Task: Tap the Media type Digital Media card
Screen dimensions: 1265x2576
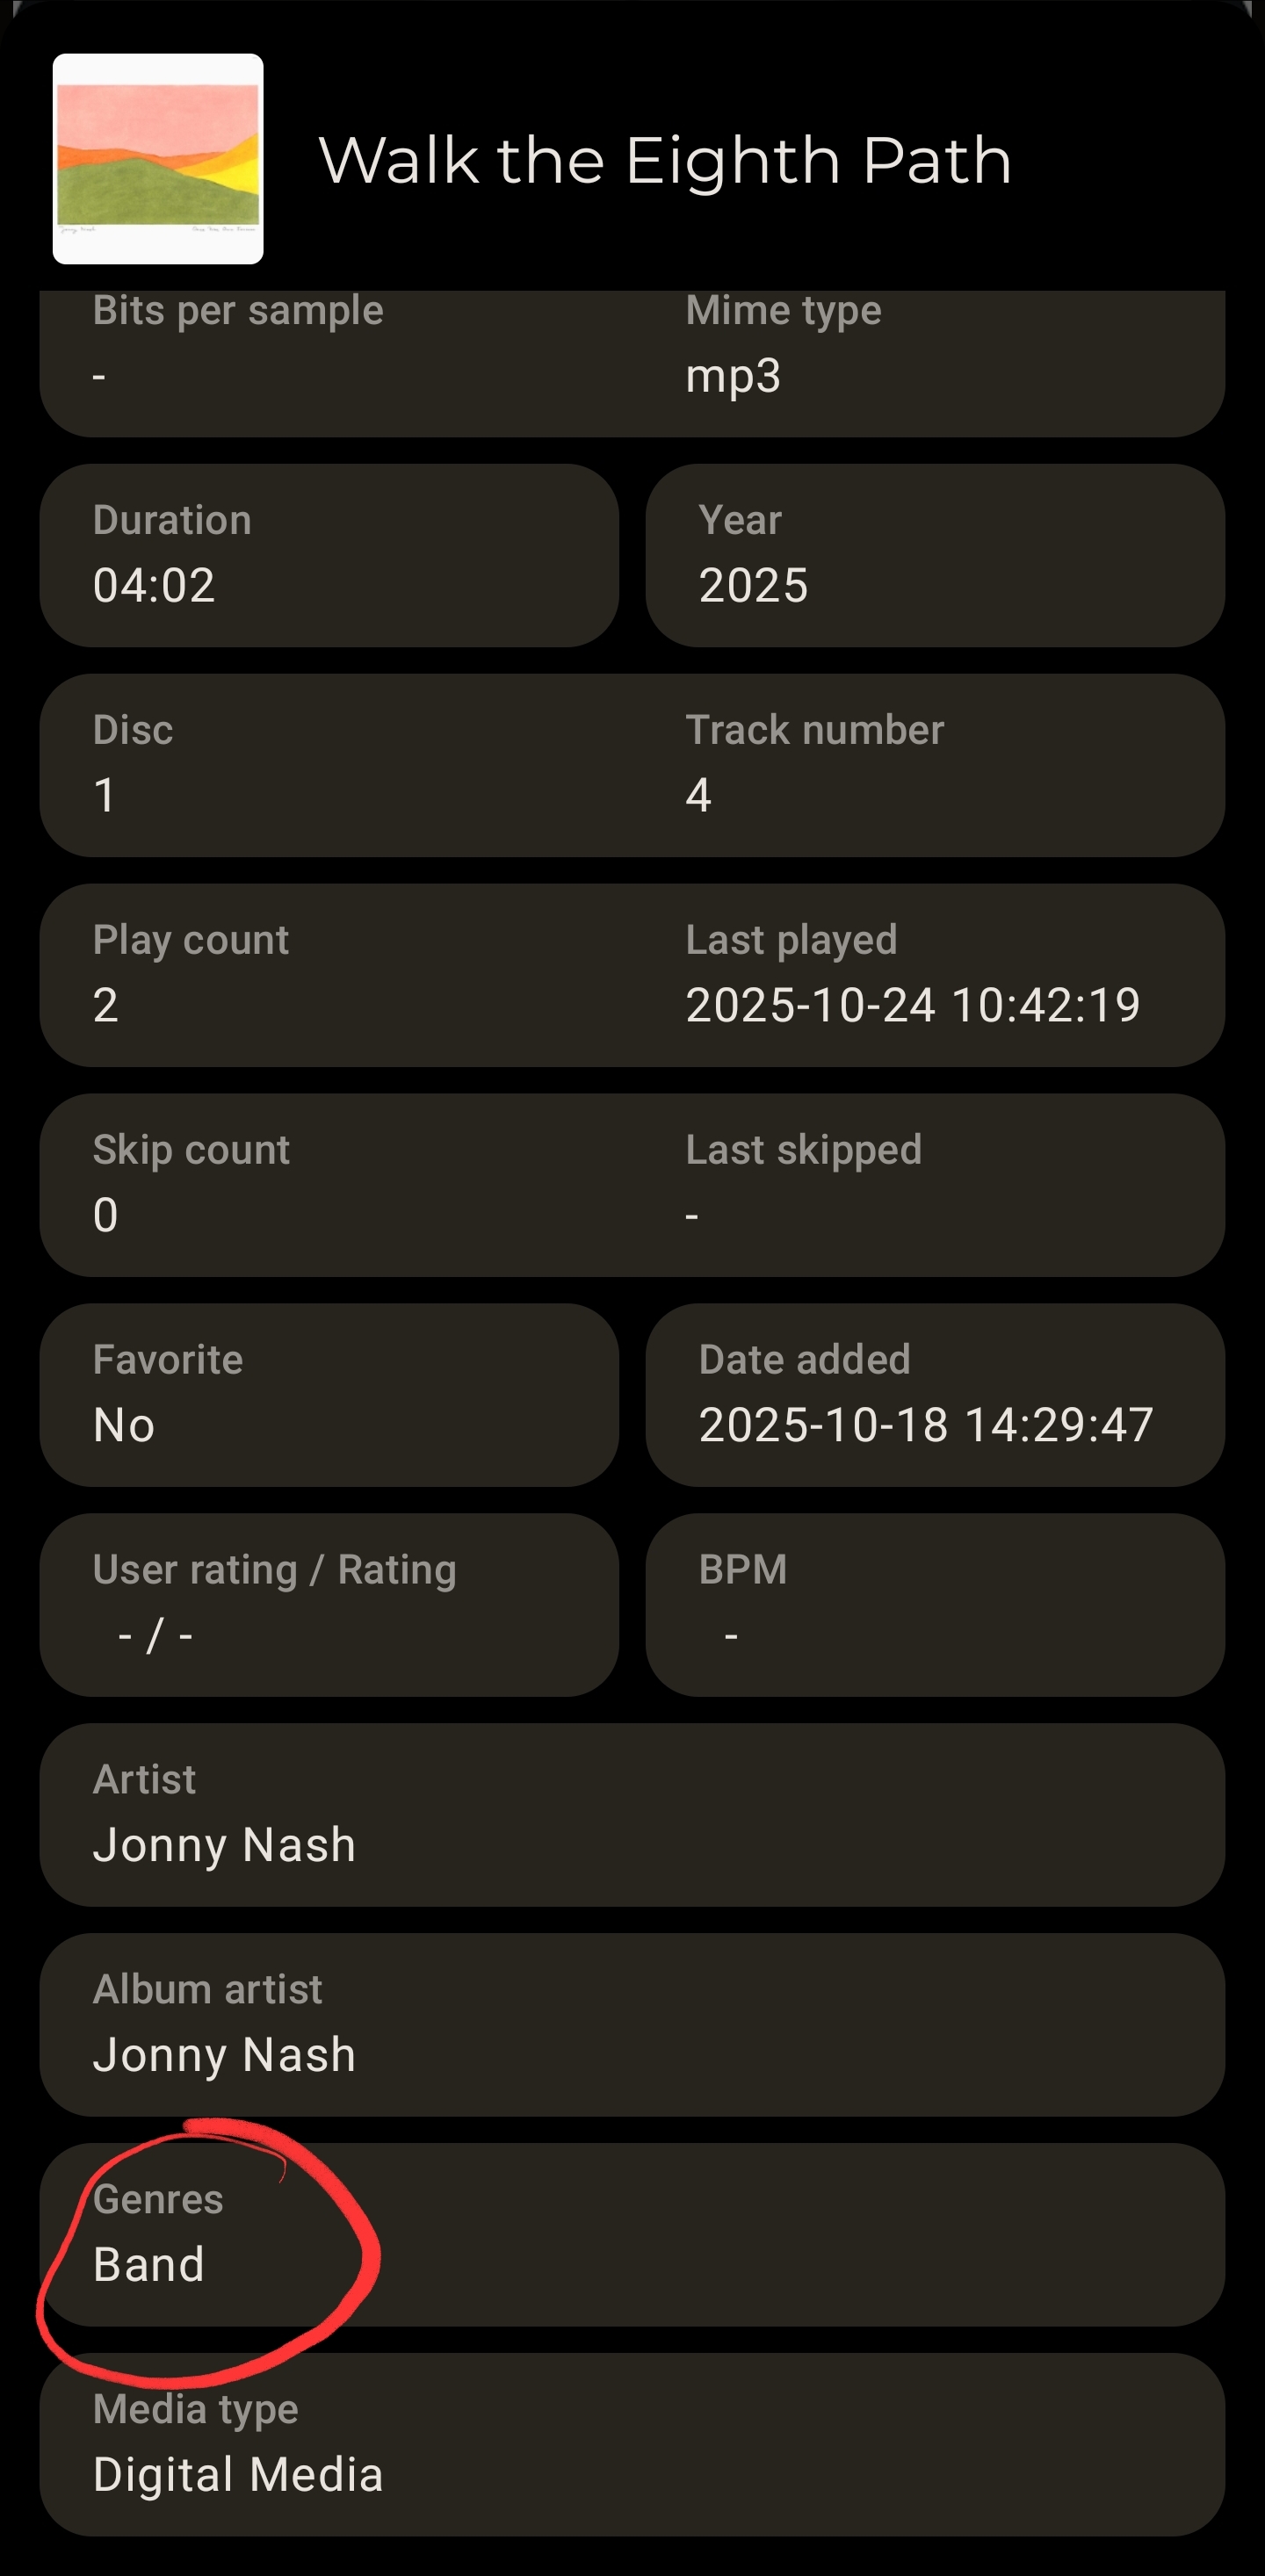Action: point(632,2444)
